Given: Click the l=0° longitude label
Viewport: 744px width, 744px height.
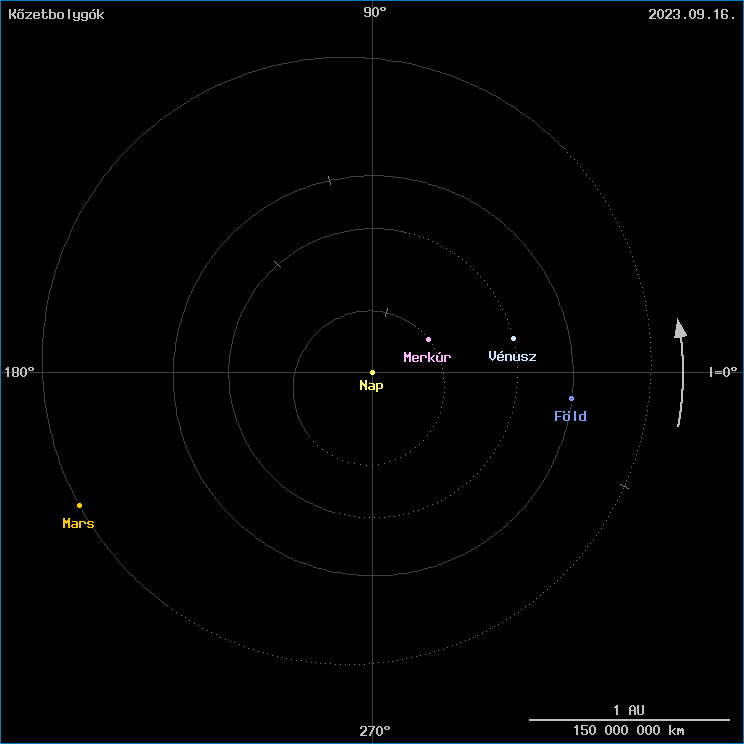Looking at the screenshot, I should tap(722, 372).
